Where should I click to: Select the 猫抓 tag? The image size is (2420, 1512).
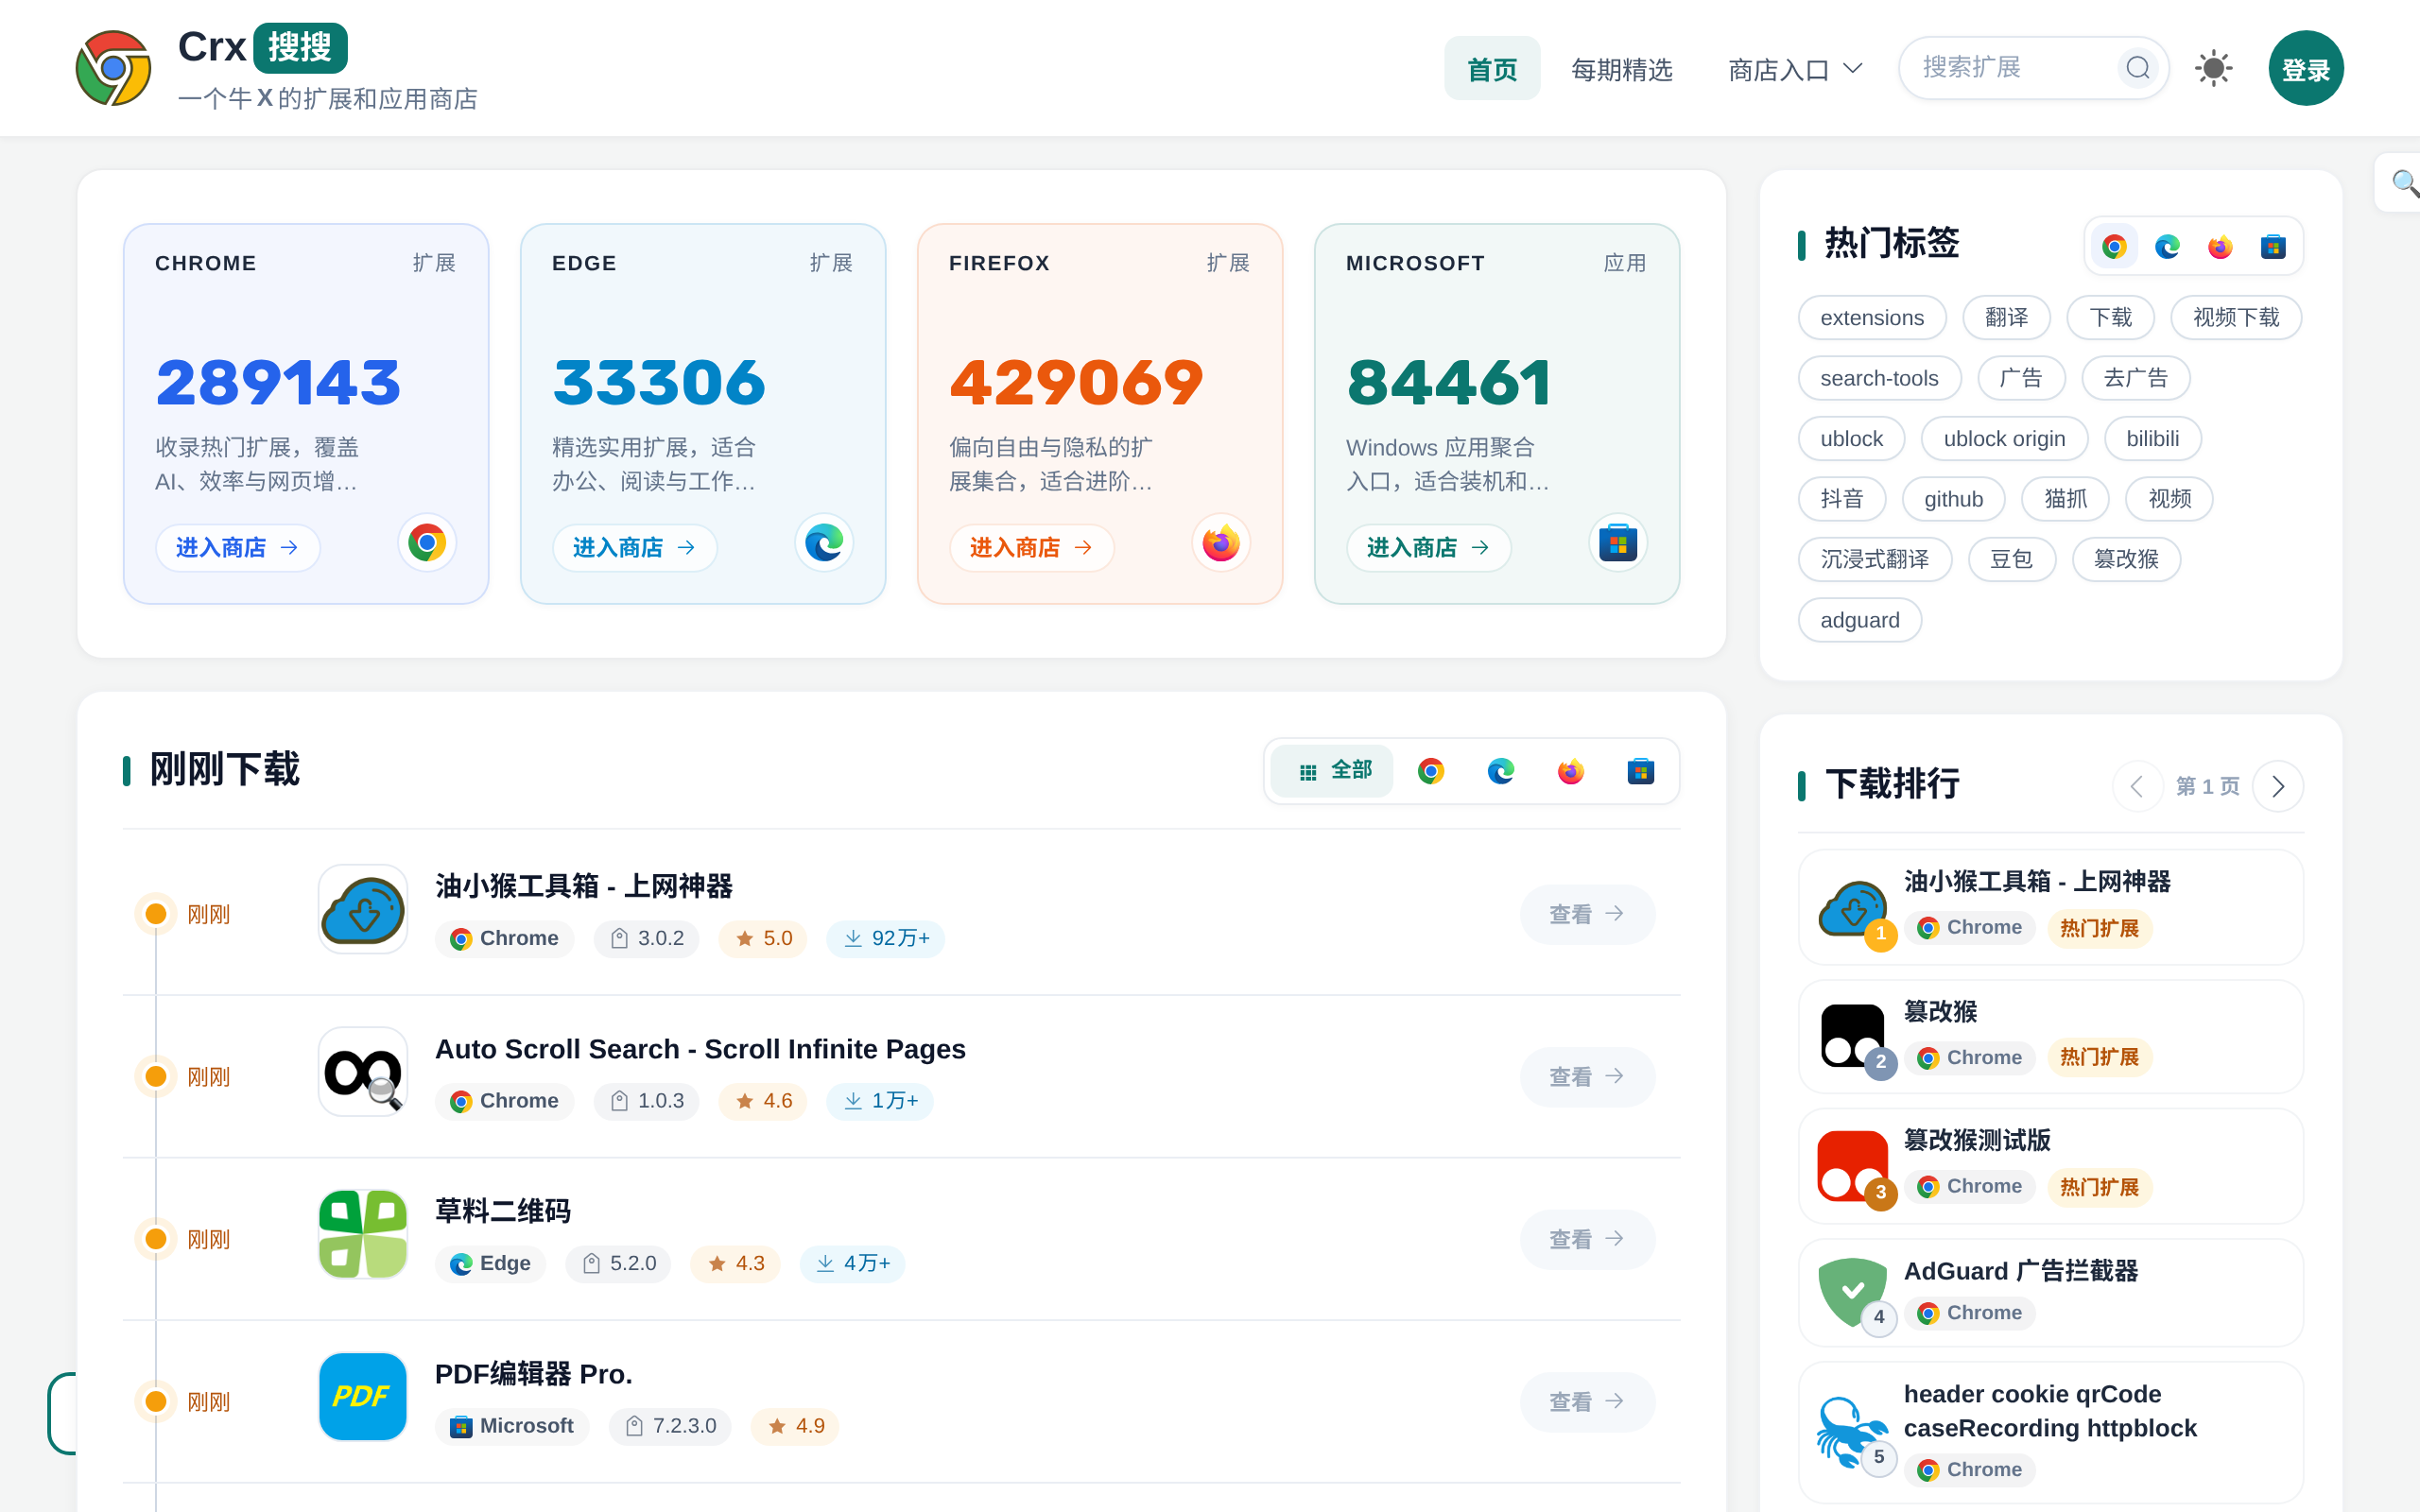point(2065,499)
